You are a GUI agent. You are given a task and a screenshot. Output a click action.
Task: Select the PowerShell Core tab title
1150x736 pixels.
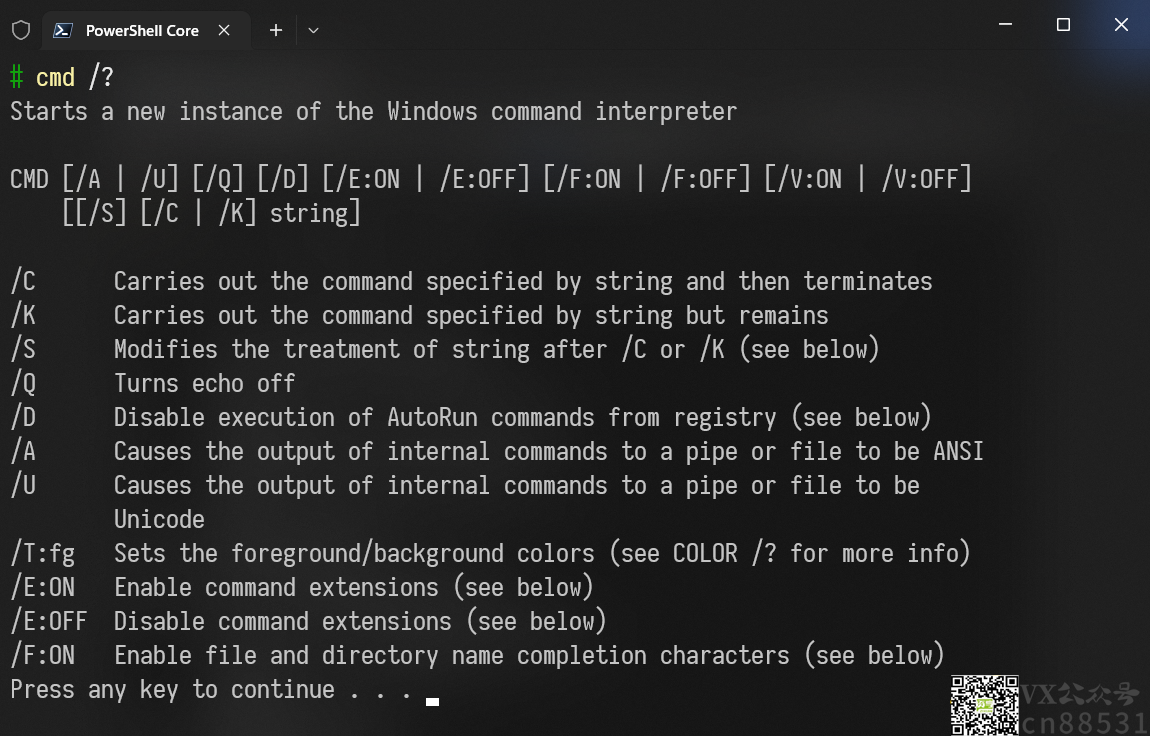tap(142, 30)
